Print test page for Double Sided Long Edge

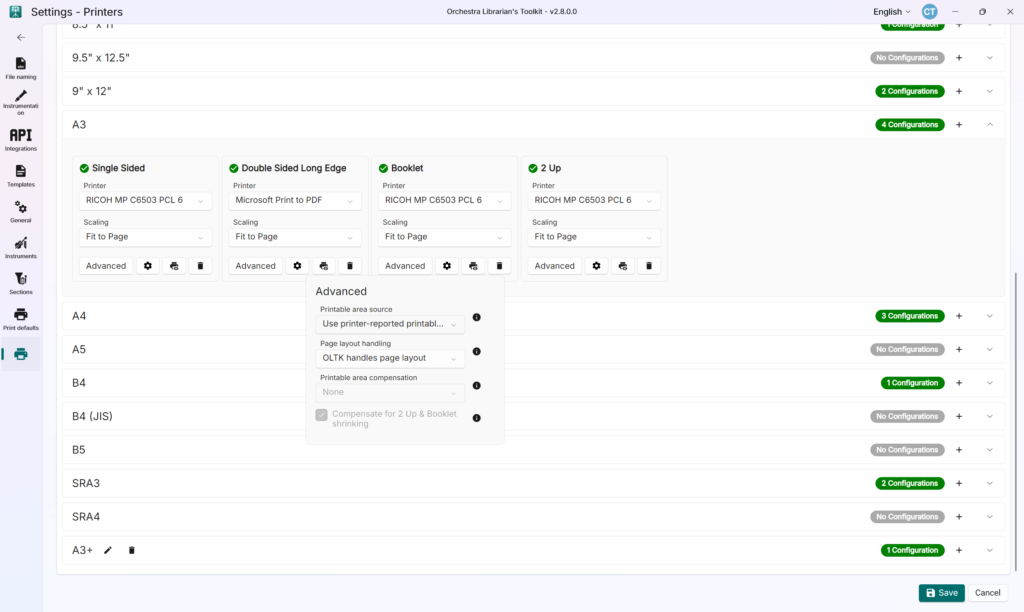(323, 266)
